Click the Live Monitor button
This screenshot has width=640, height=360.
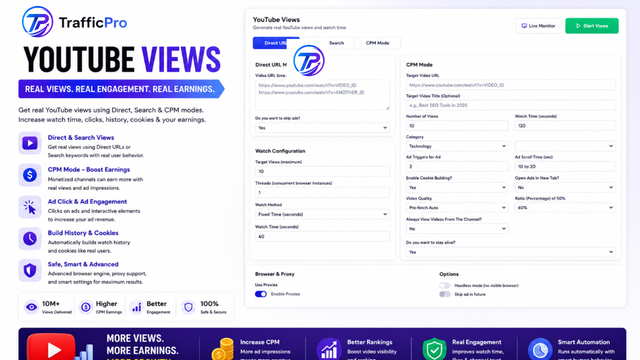(538, 26)
